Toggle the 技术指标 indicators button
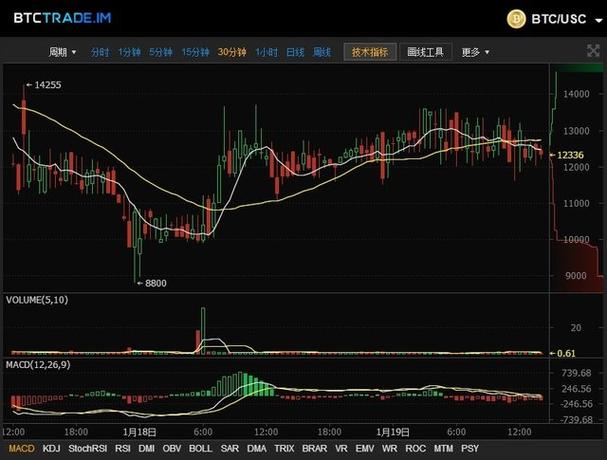The width and height of the screenshot is (607, 460). (x=370, y=52)
